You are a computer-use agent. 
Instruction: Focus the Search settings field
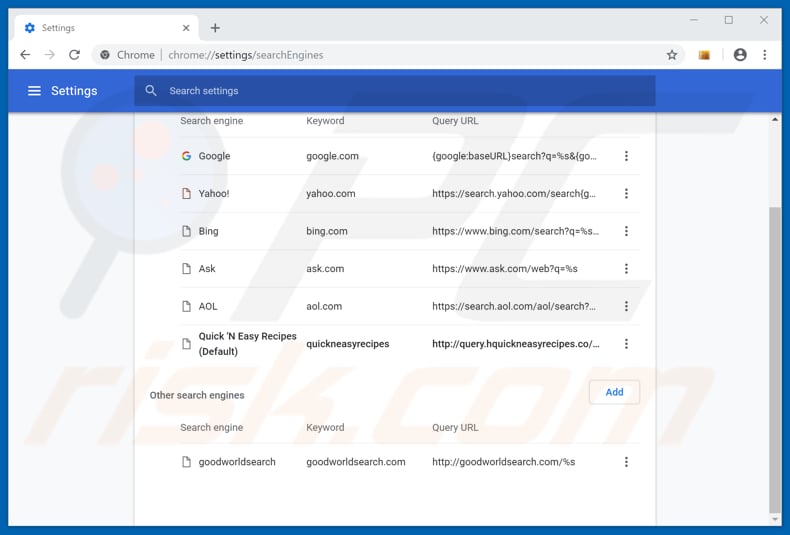coord(394,91)
